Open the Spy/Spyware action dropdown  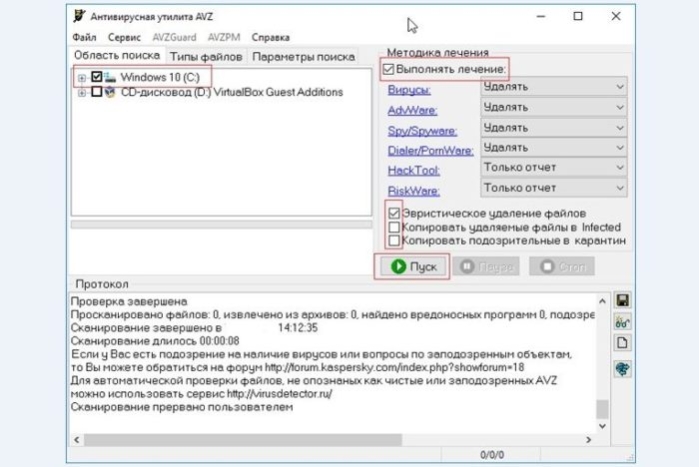click(x=554, y=127)
